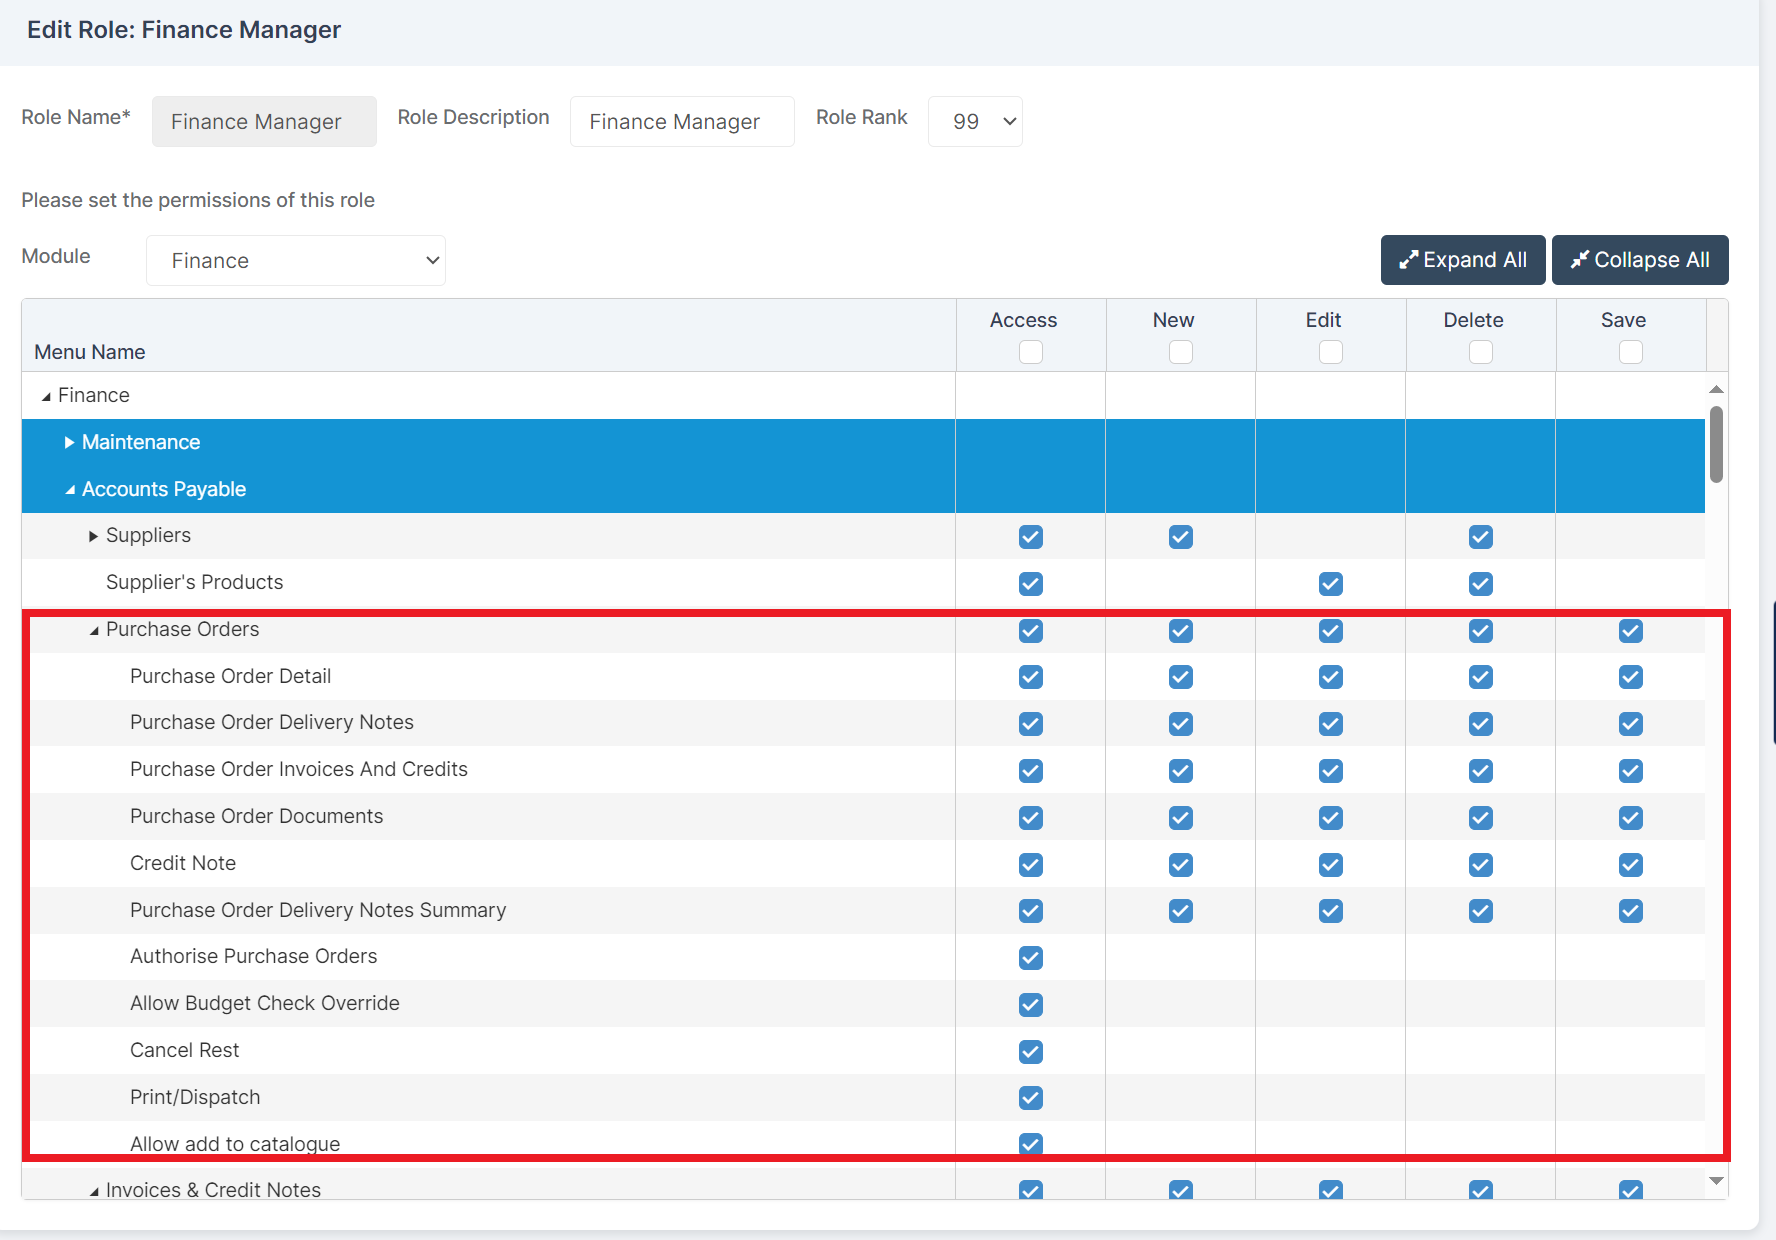
Task: Toggle Save permission for Purchase Order Detail
Action: tap(1630, 677)
